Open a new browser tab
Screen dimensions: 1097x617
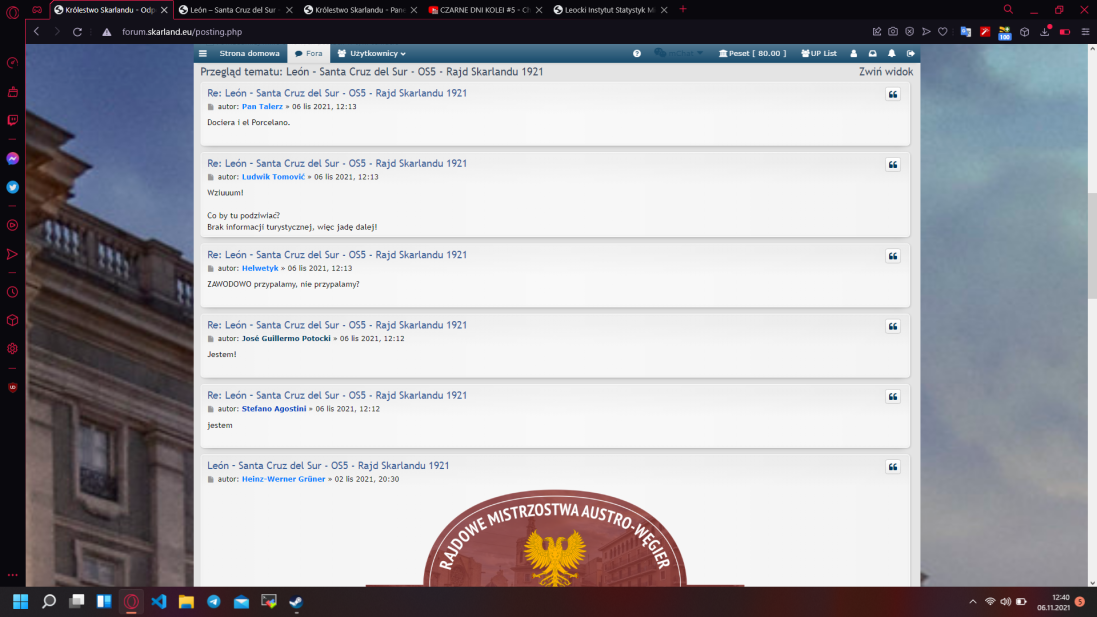[x=683, y=10]
